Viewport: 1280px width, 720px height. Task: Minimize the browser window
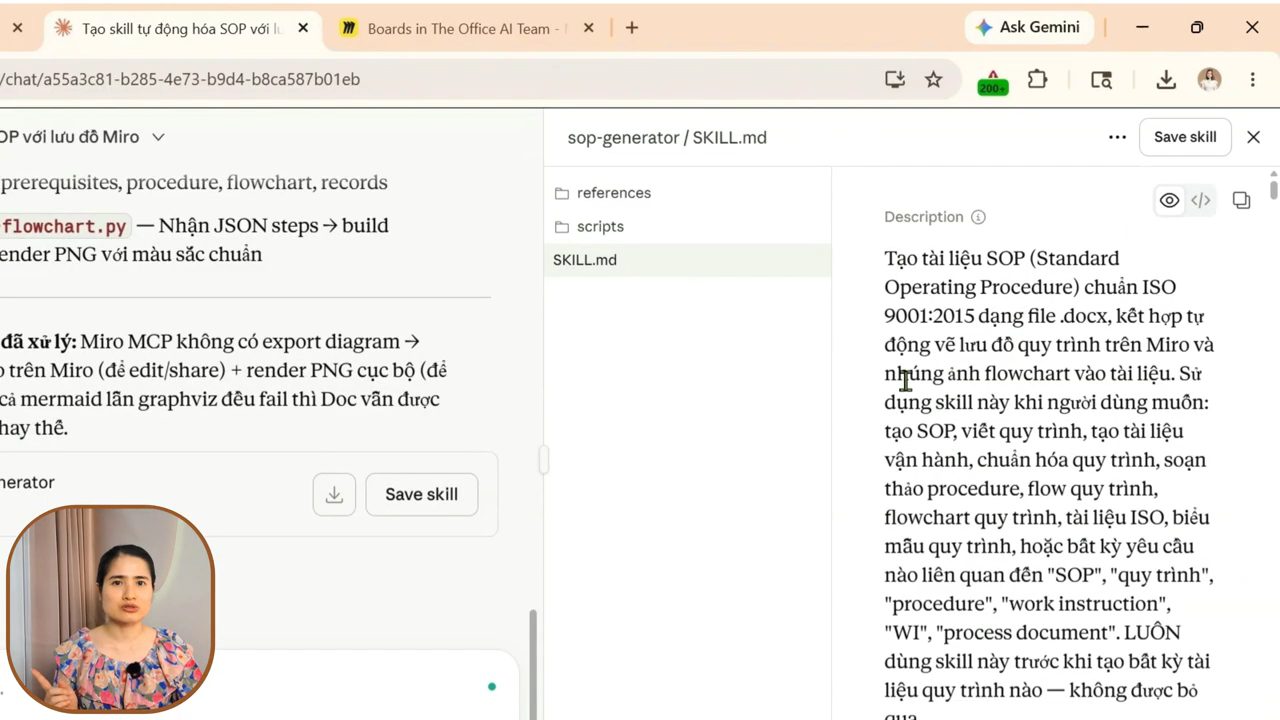click(x=1142, y=28)
